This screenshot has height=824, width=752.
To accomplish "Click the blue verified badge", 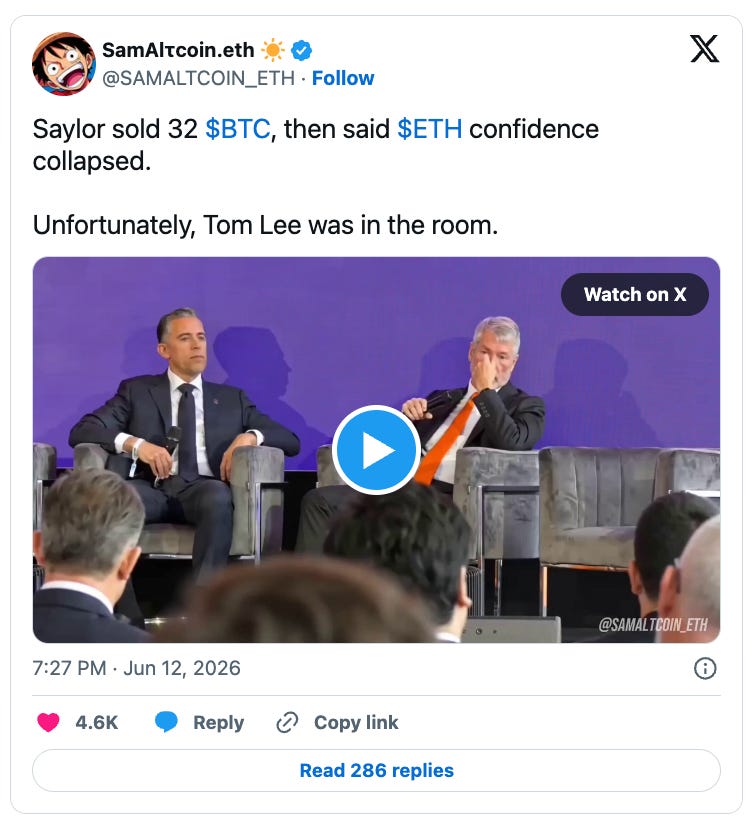I will (302, 50).
